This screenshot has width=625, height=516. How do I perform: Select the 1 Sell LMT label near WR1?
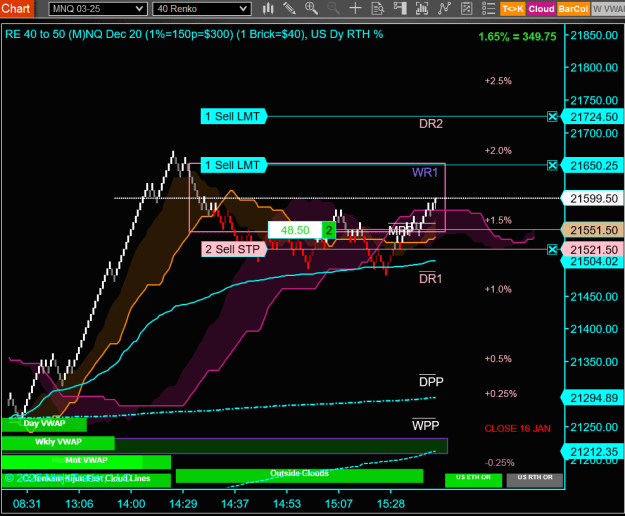pos(234,165)
